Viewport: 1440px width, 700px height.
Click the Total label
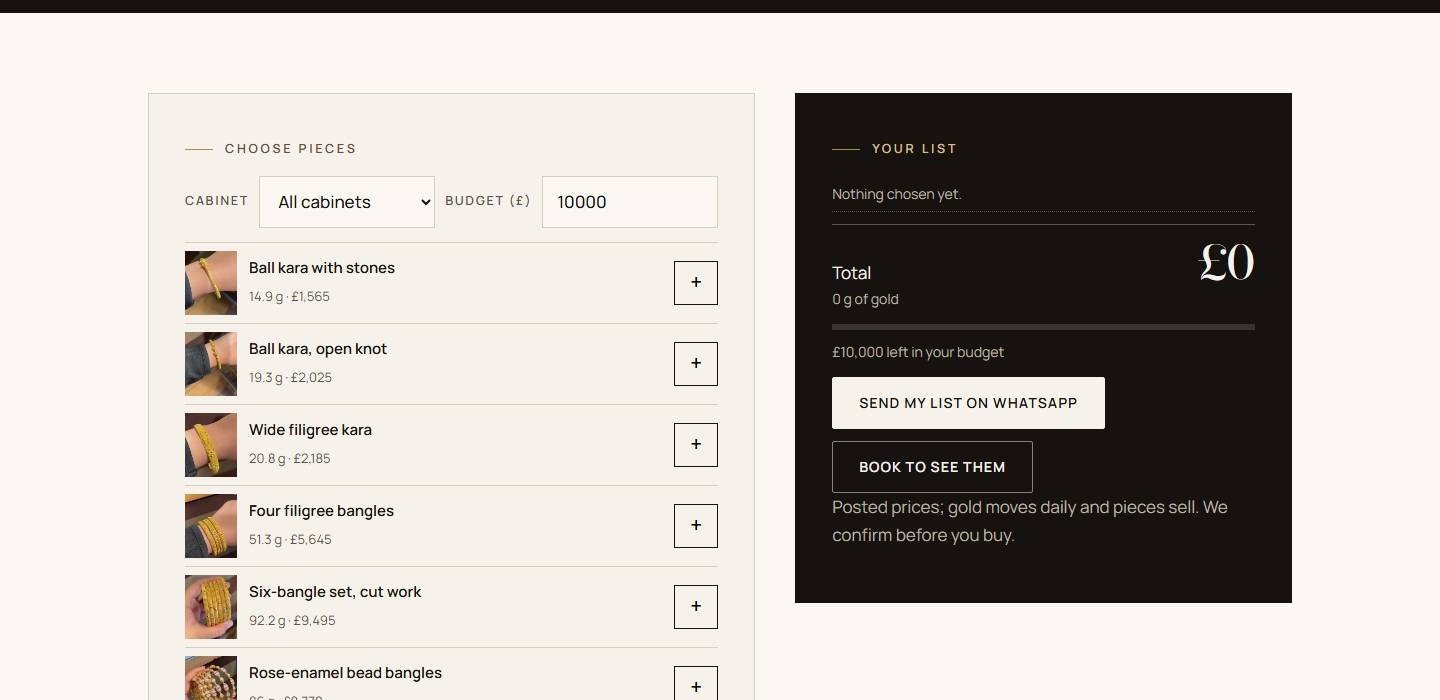pos(852,273)
